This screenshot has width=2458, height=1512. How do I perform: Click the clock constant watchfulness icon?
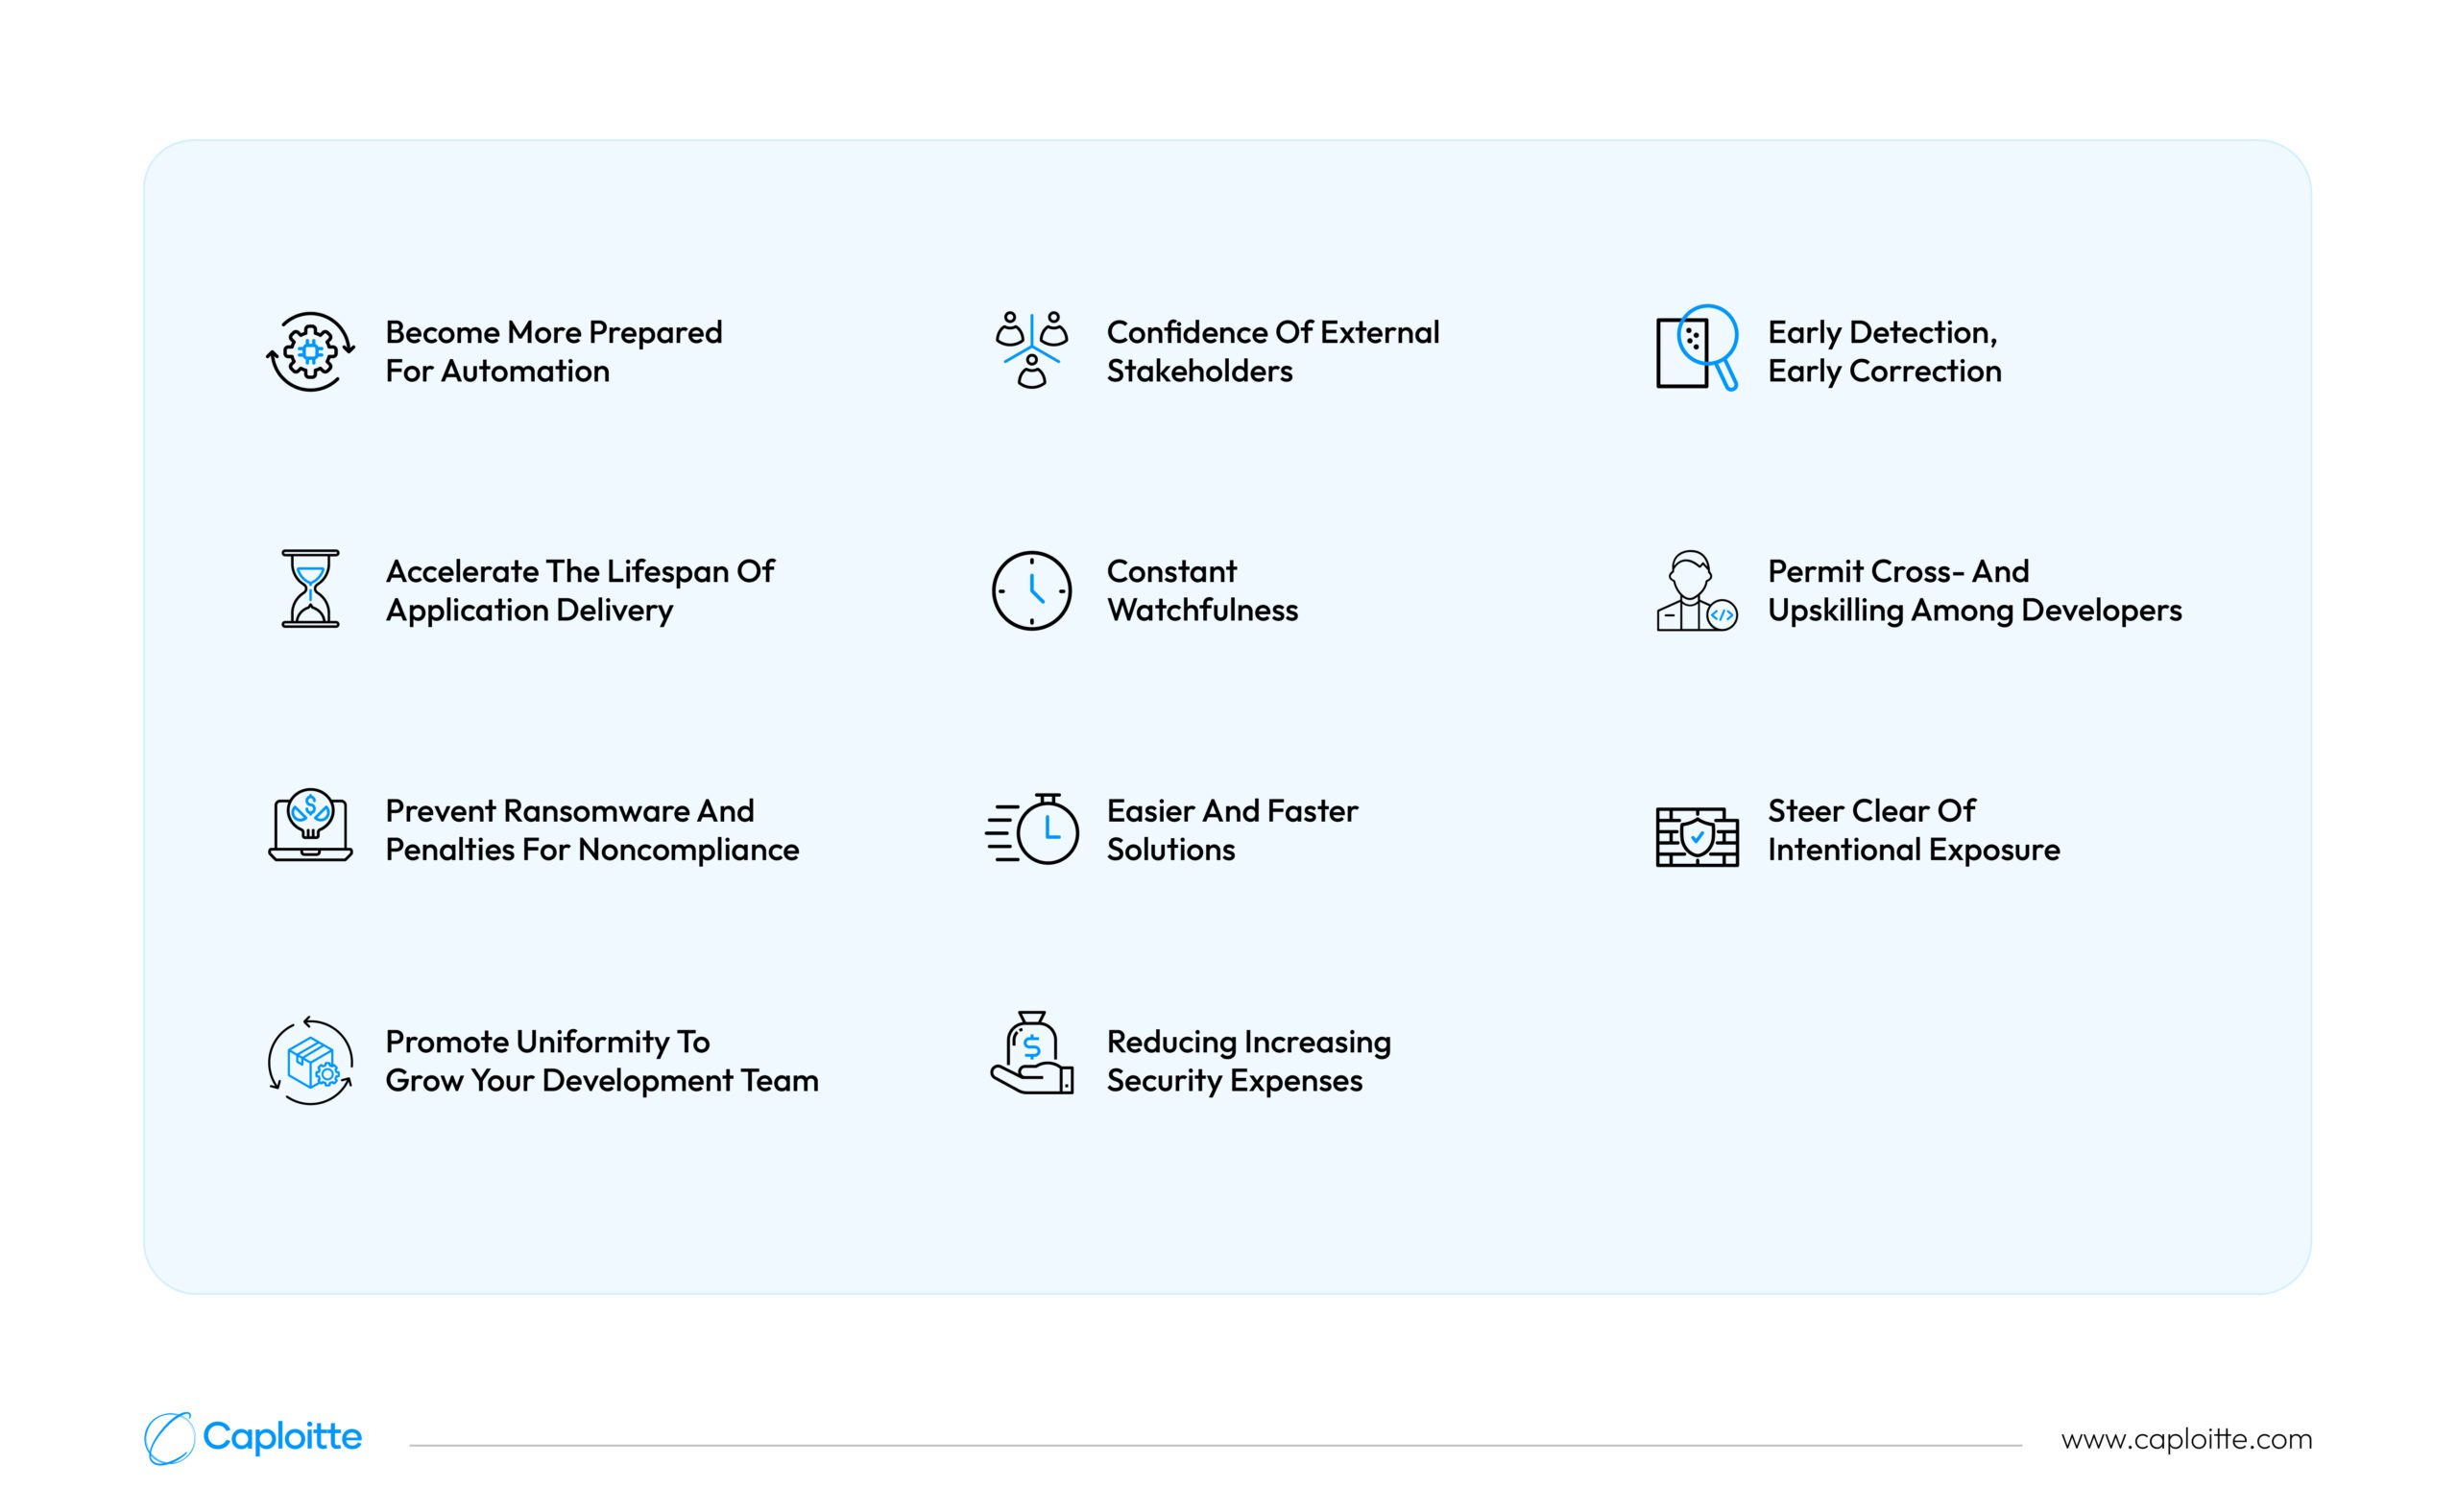pyautogui.click(x=1031, y=590)
